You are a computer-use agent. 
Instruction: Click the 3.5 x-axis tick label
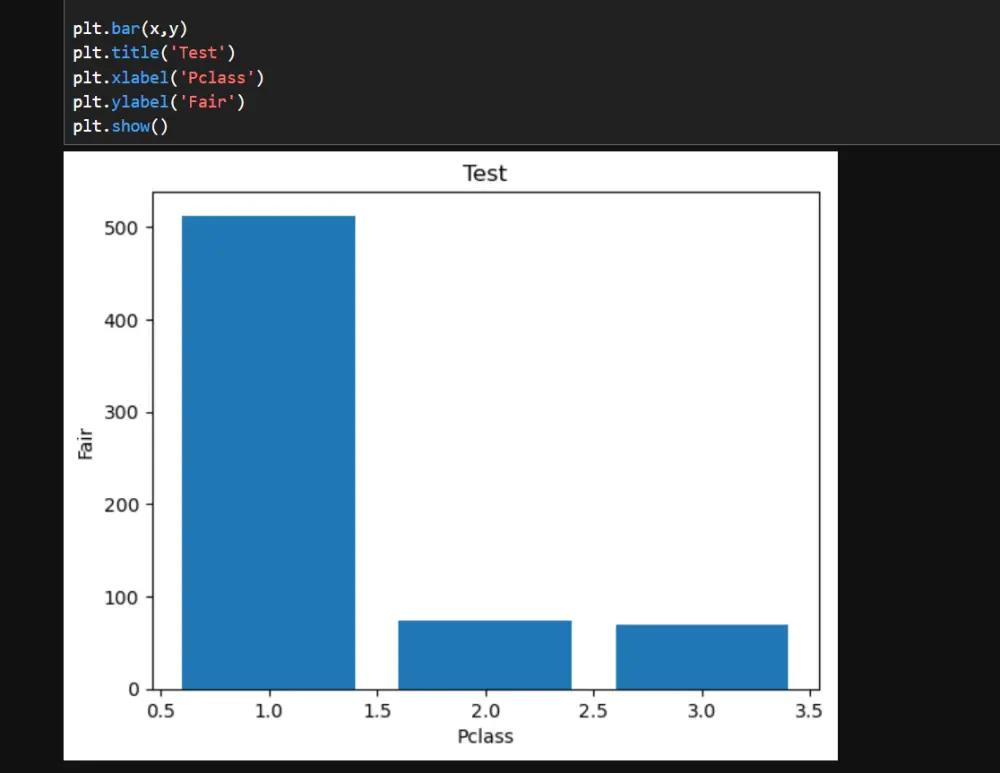tap(809, 711)
